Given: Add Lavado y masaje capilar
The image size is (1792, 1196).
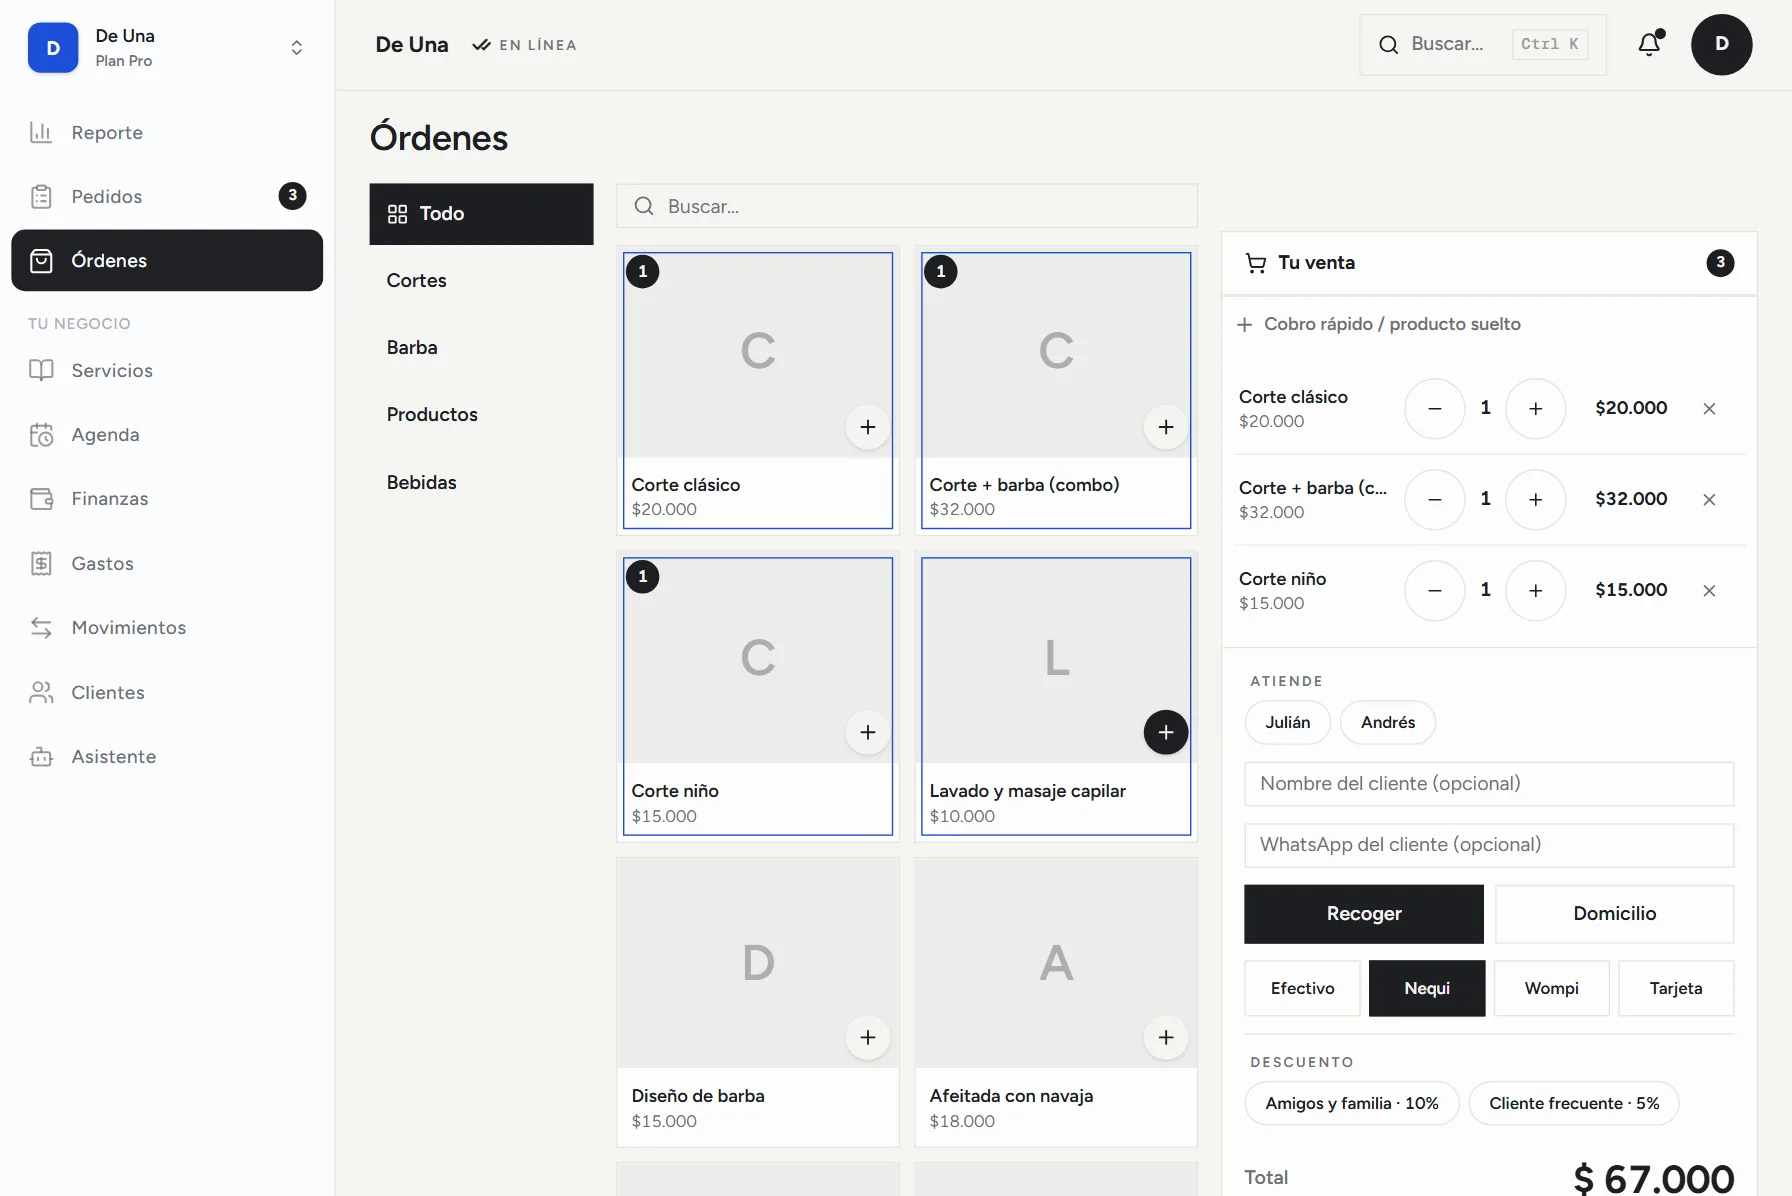Looking at the screenshot, I should click(x=1166, y=732).
